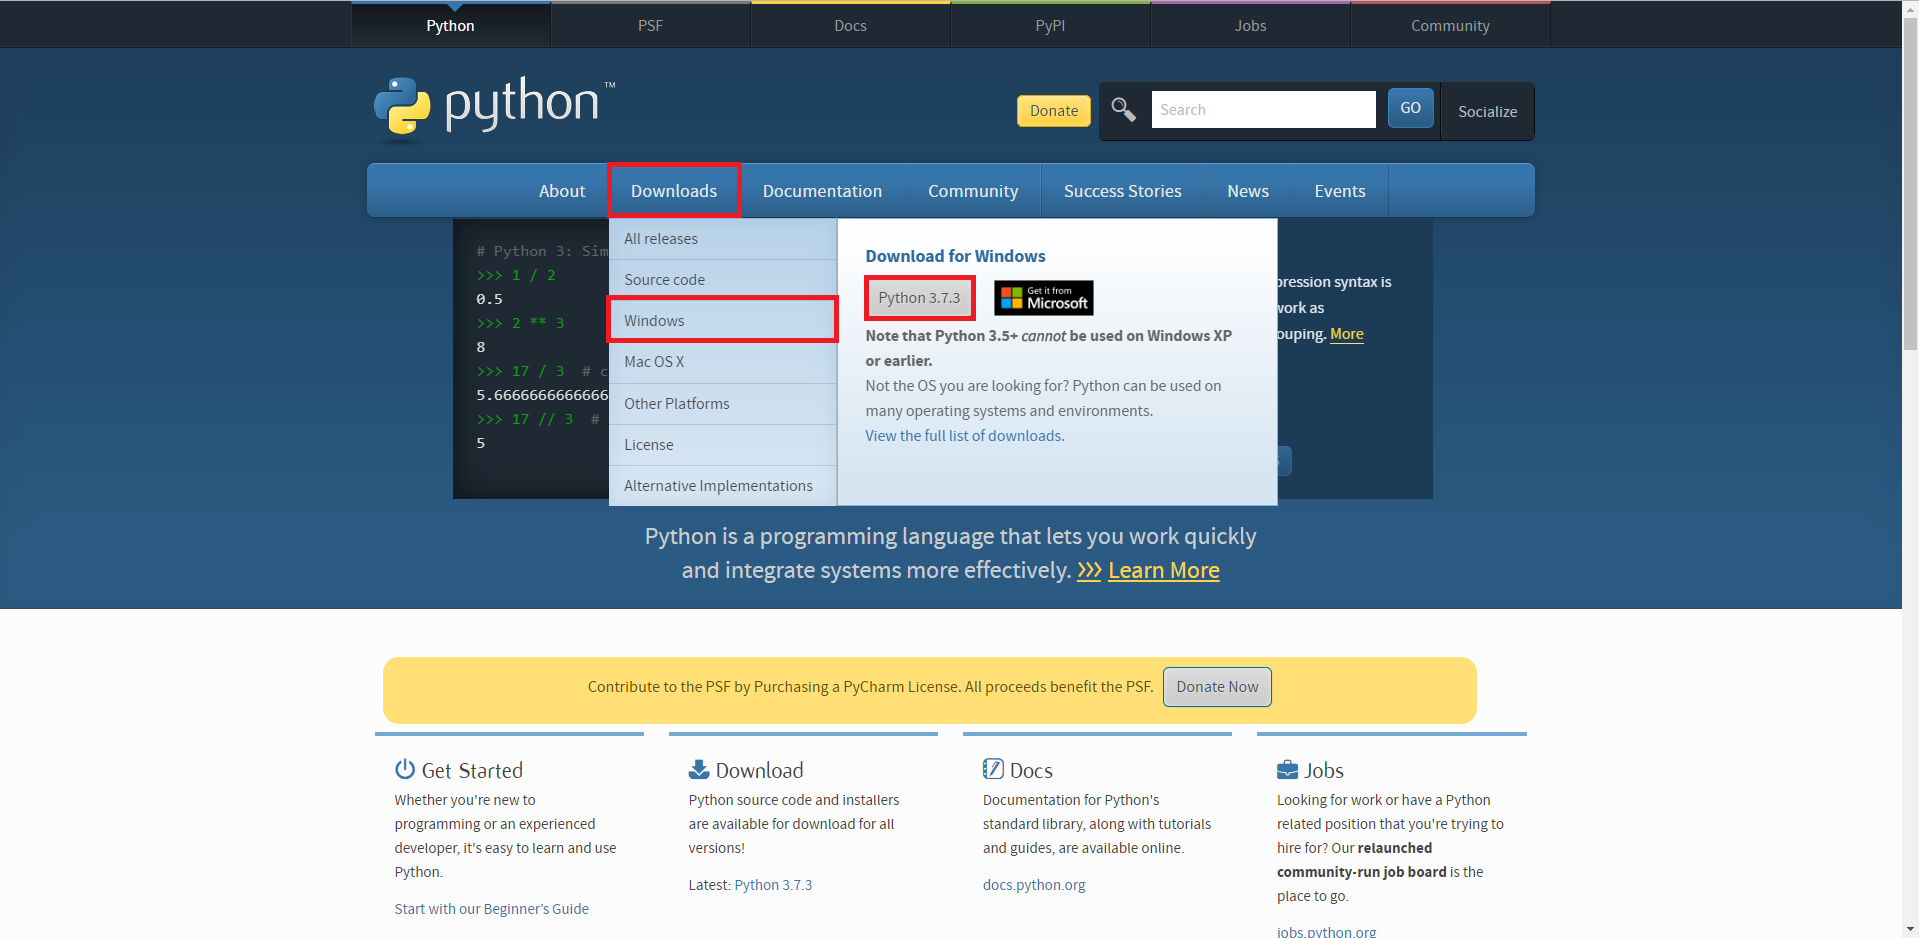Click the Jobs section heading
Screen dimensions: 1919x938
[1324, 770]
